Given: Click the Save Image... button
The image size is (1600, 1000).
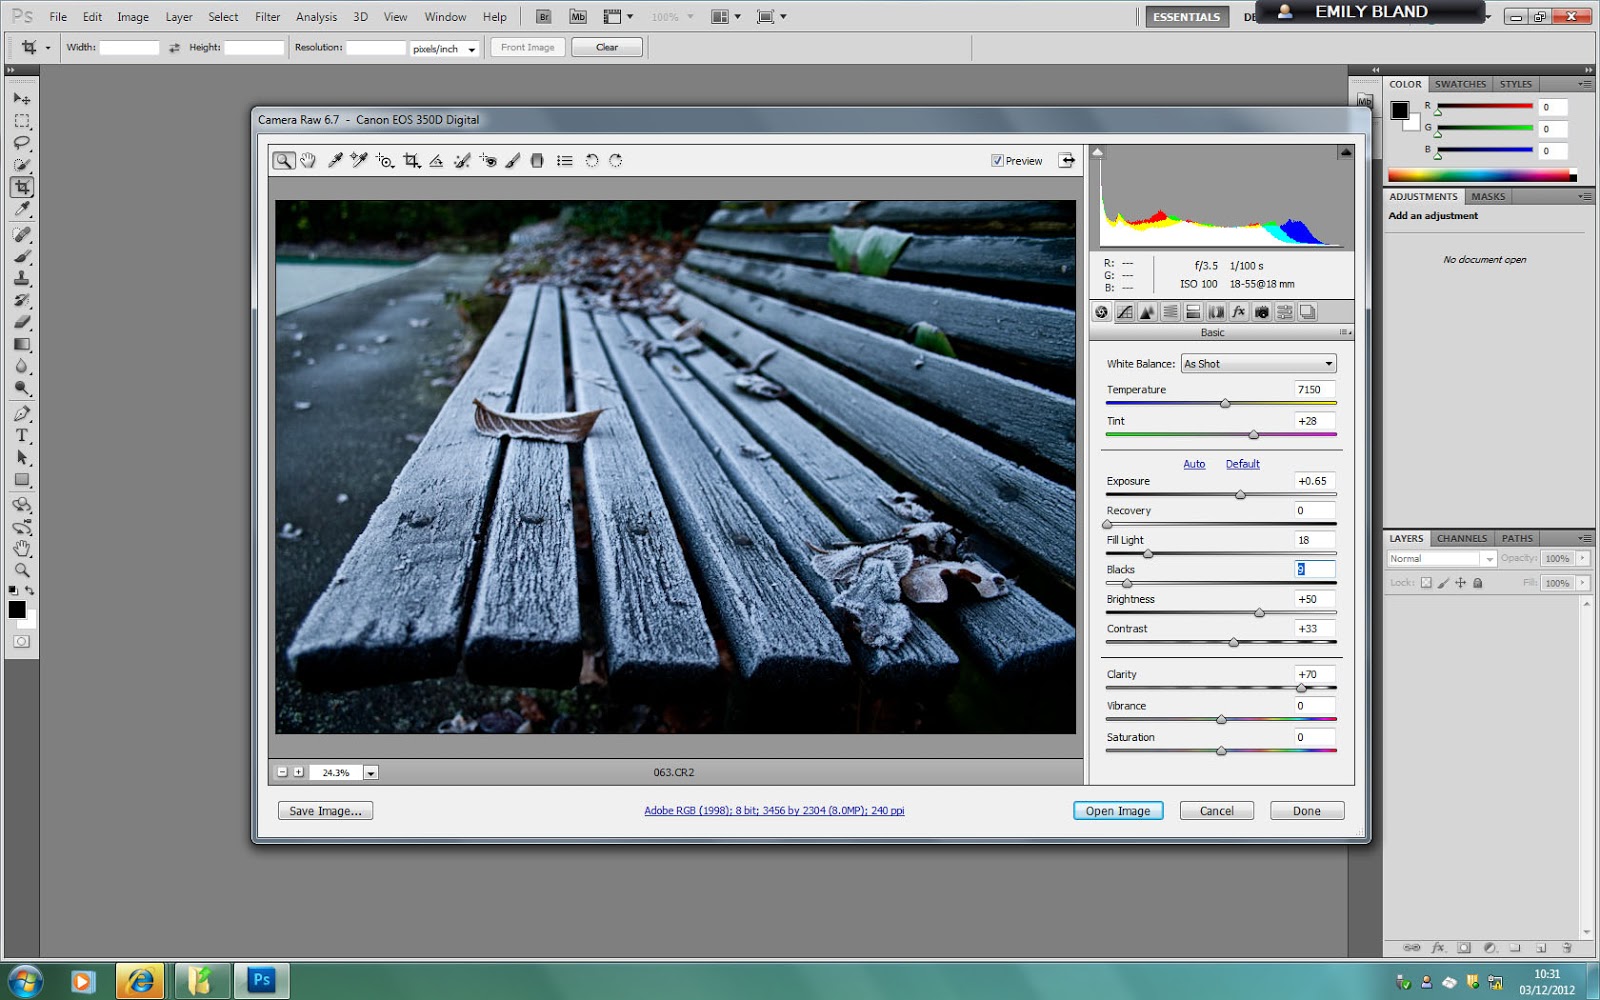Looking at the screenshot, I should coord(325,811).
